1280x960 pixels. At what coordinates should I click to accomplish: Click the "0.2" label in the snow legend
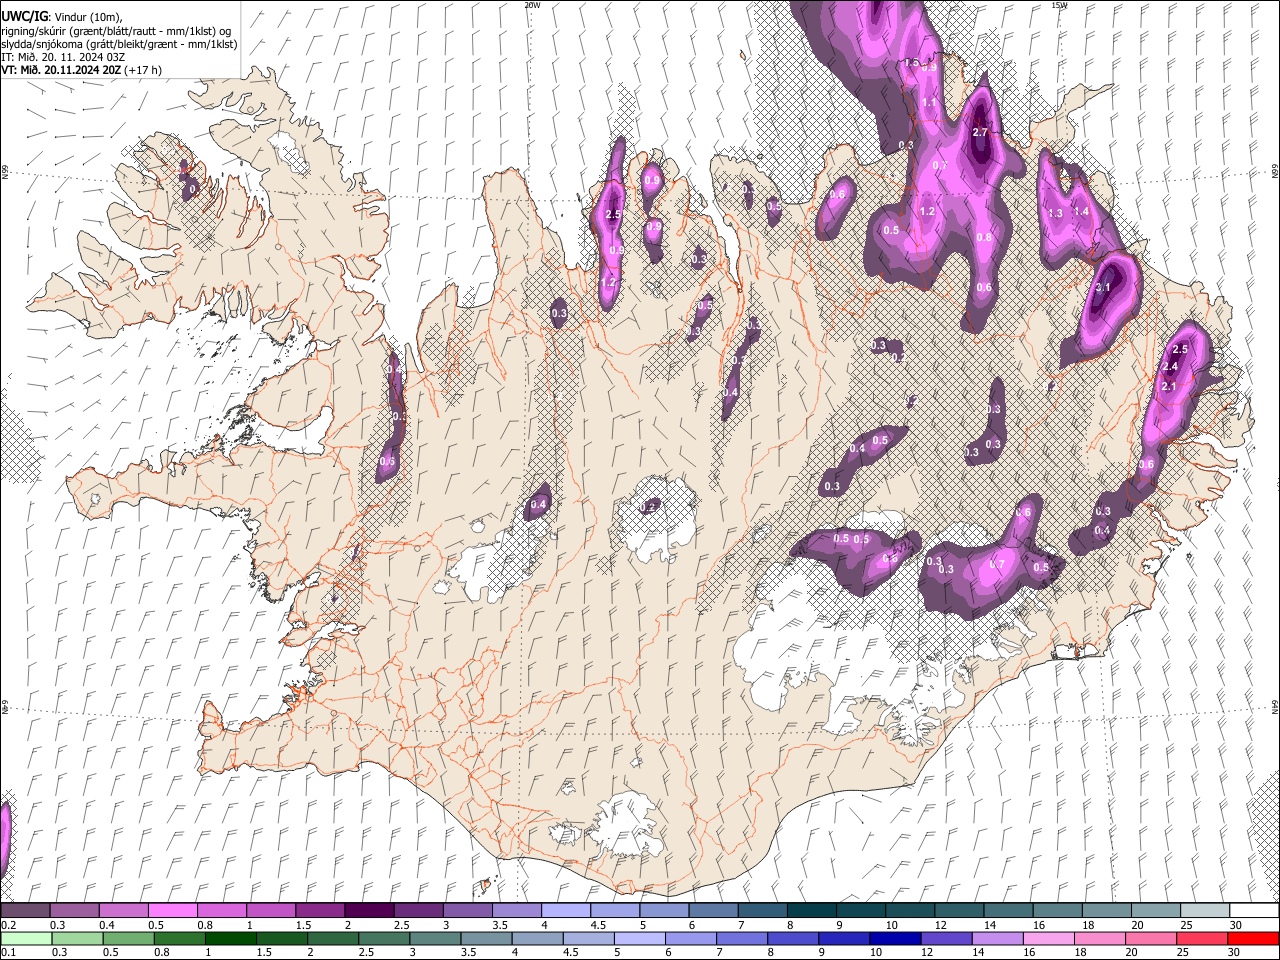click(8, 925)
